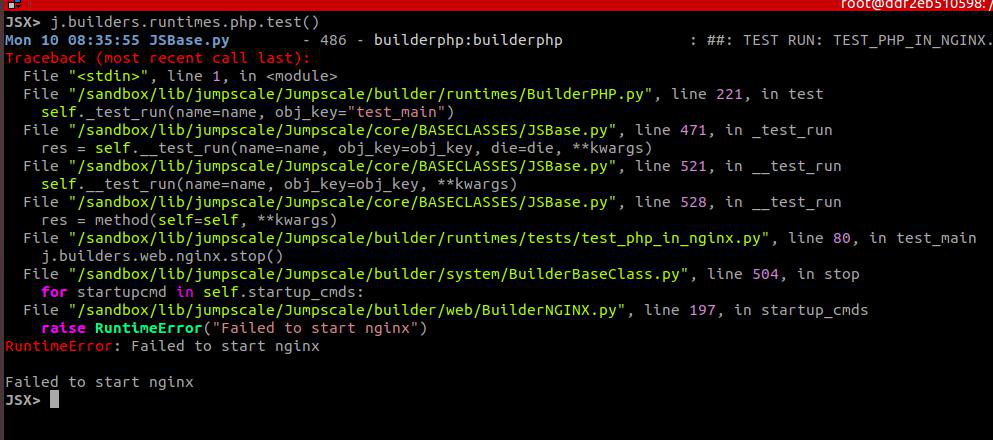
Task: Click 'in stop' after line 504
Action: (828, 275)
